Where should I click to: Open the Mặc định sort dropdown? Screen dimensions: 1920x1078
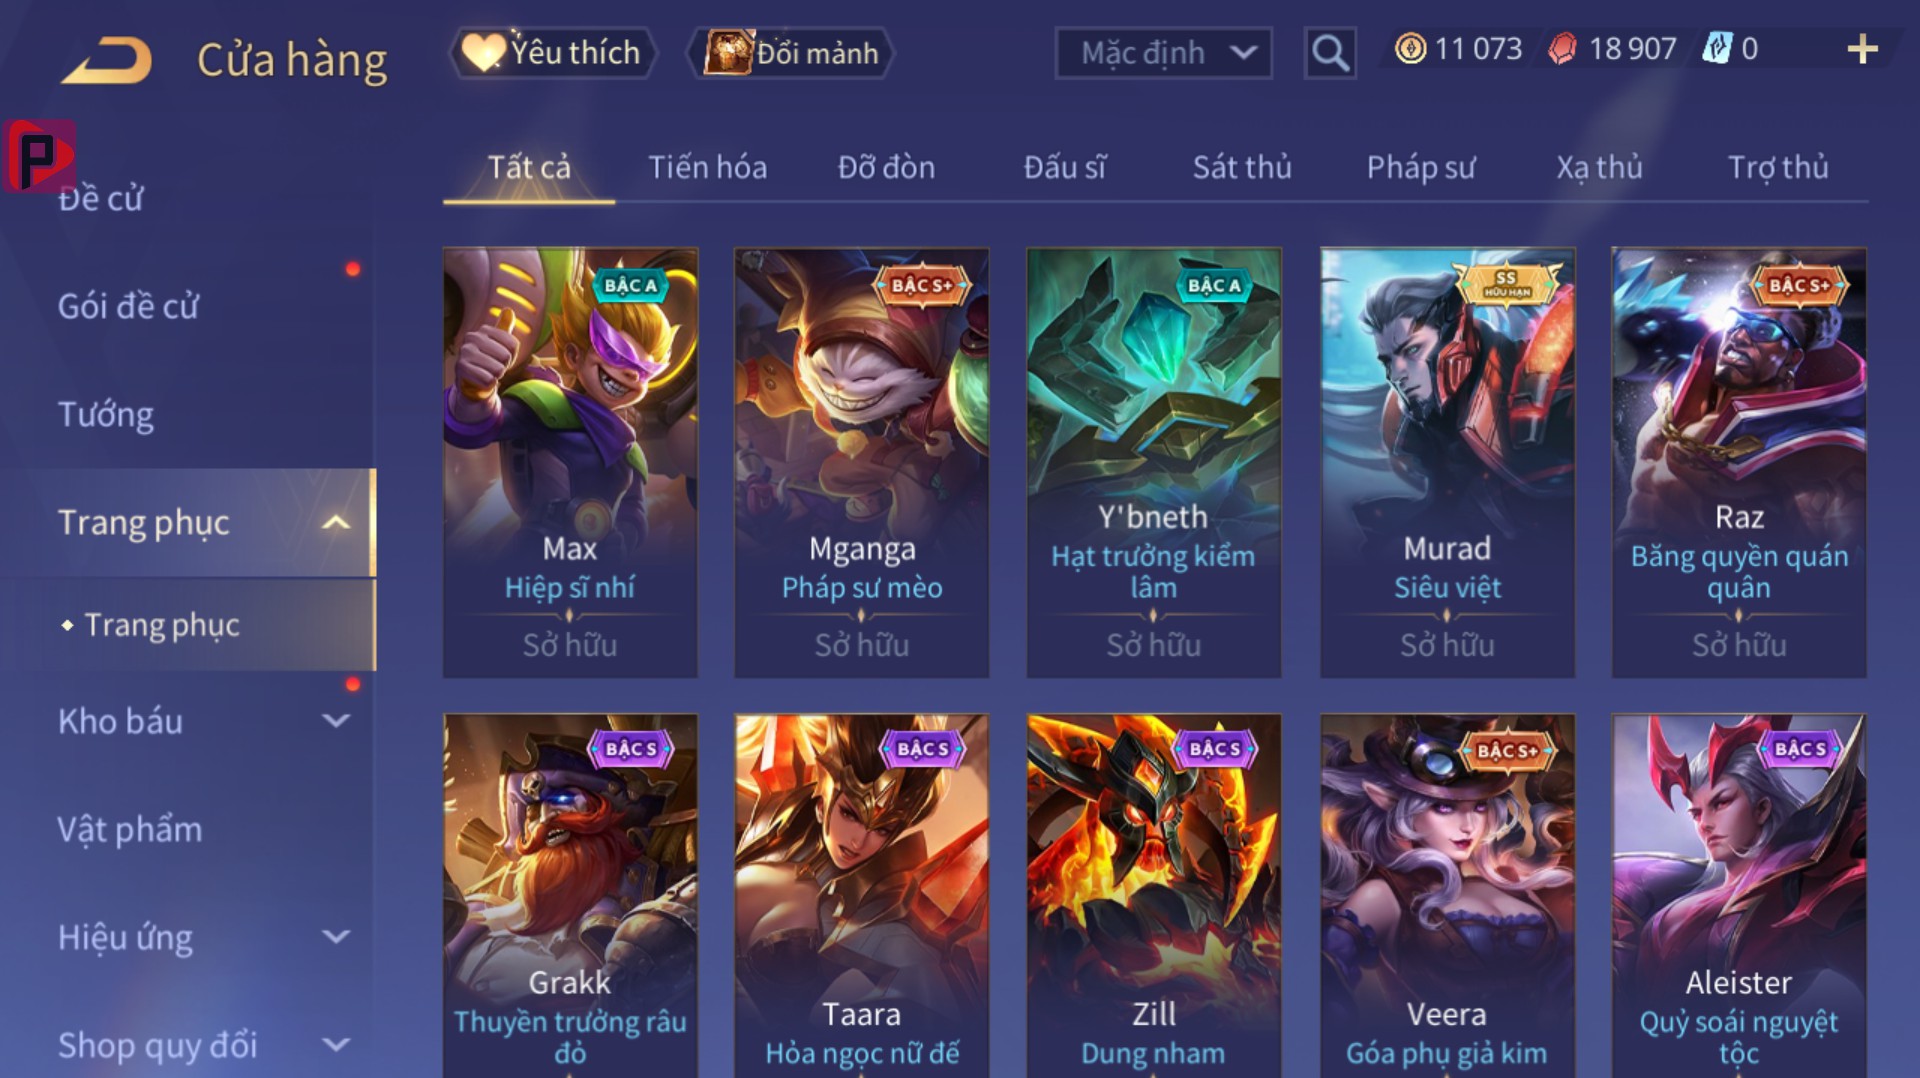click(x=1164, y=53)
